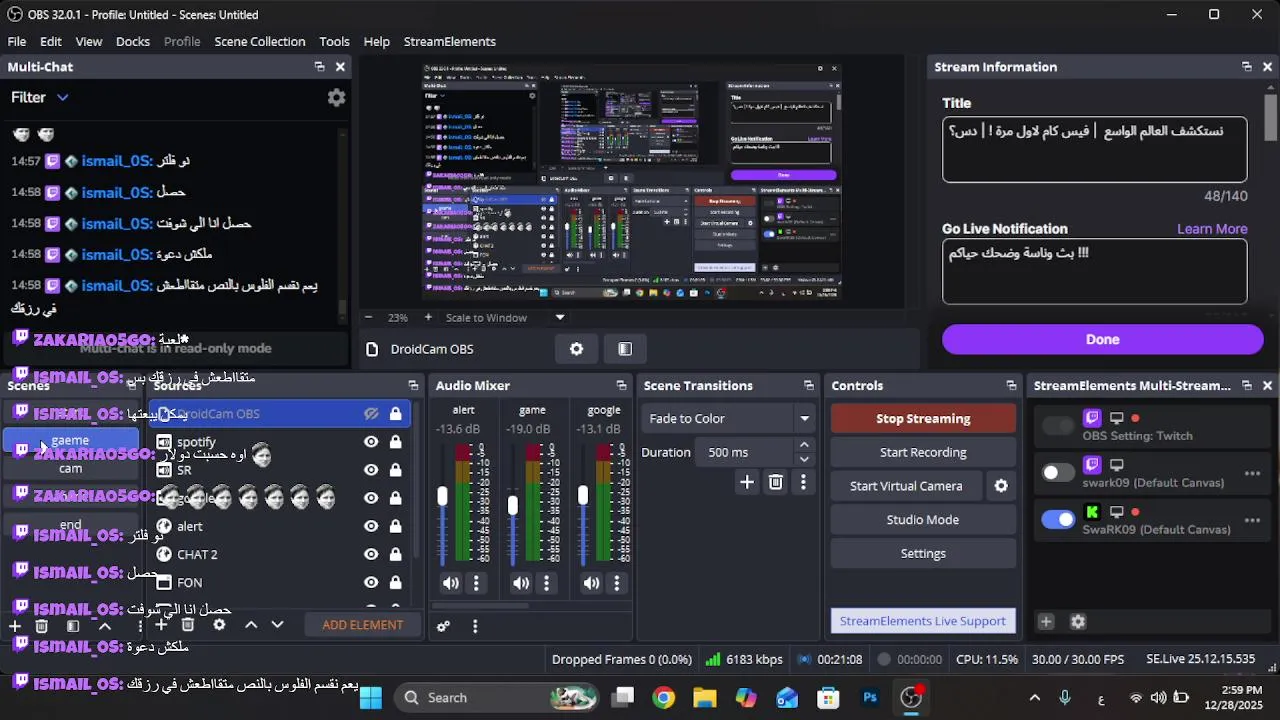Viewport: 1280px width, 720px height.
Task: Open more options for swark09 output
Action: pyautogui.click(x=1252, y=473)
